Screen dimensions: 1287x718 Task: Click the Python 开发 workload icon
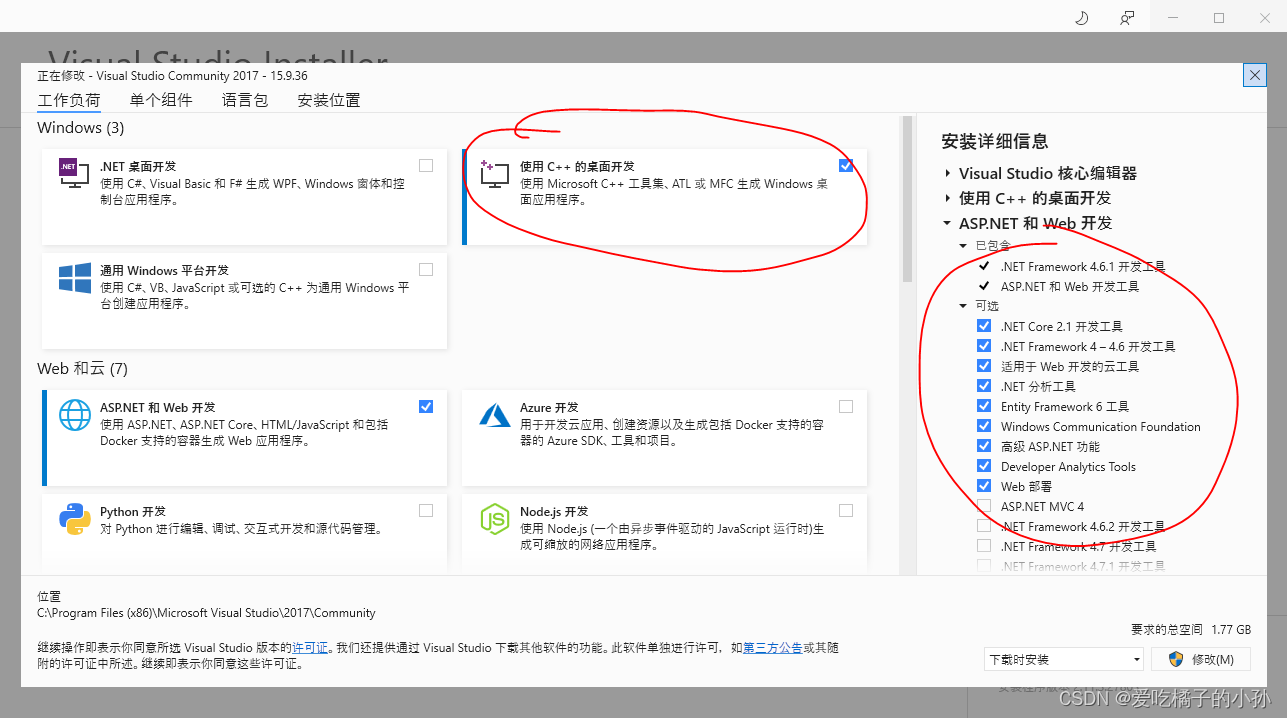coord(74,520)
